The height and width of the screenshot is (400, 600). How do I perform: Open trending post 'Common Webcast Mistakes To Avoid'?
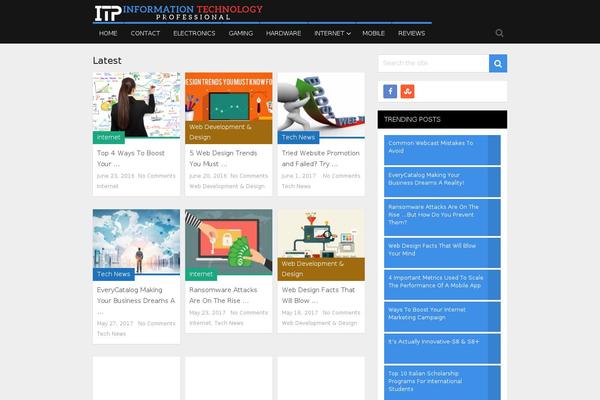[x=442, y=150]
